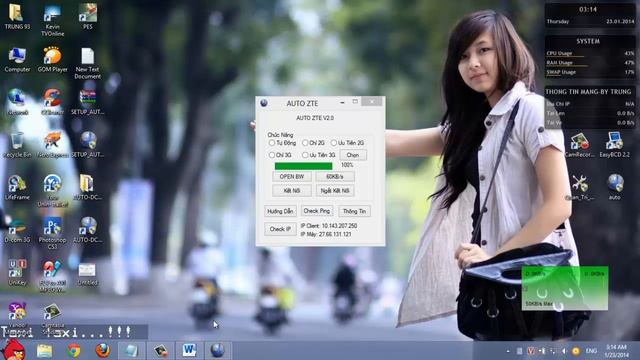Screen dimensions: 640x360
Task: Open Google Chrome from the taskbar
Action: pos(74,351)
